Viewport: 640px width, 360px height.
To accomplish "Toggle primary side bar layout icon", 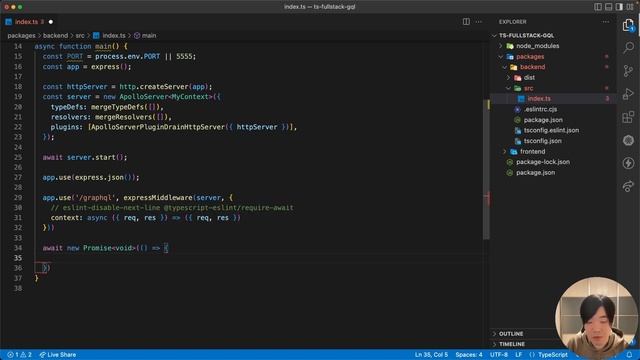I will click(598, 7).
